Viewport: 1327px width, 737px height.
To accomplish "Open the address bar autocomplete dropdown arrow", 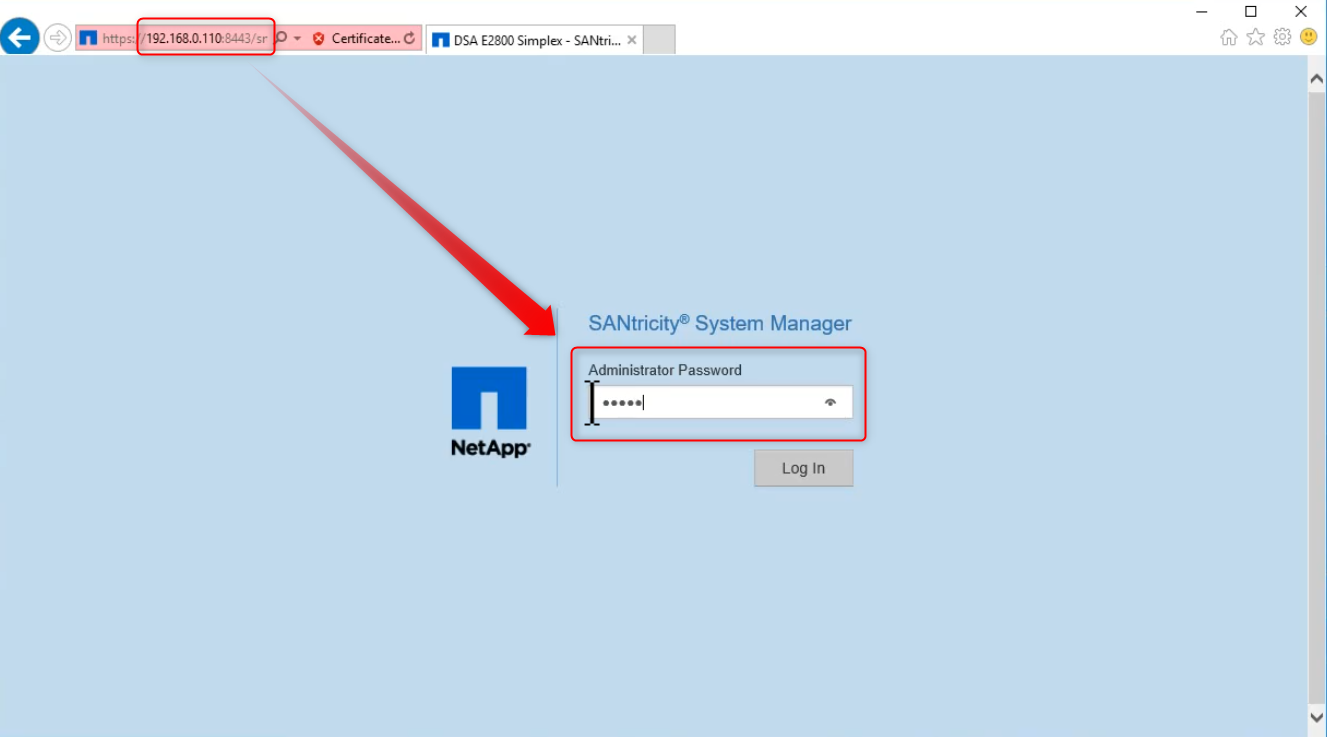I will [297, 38].
